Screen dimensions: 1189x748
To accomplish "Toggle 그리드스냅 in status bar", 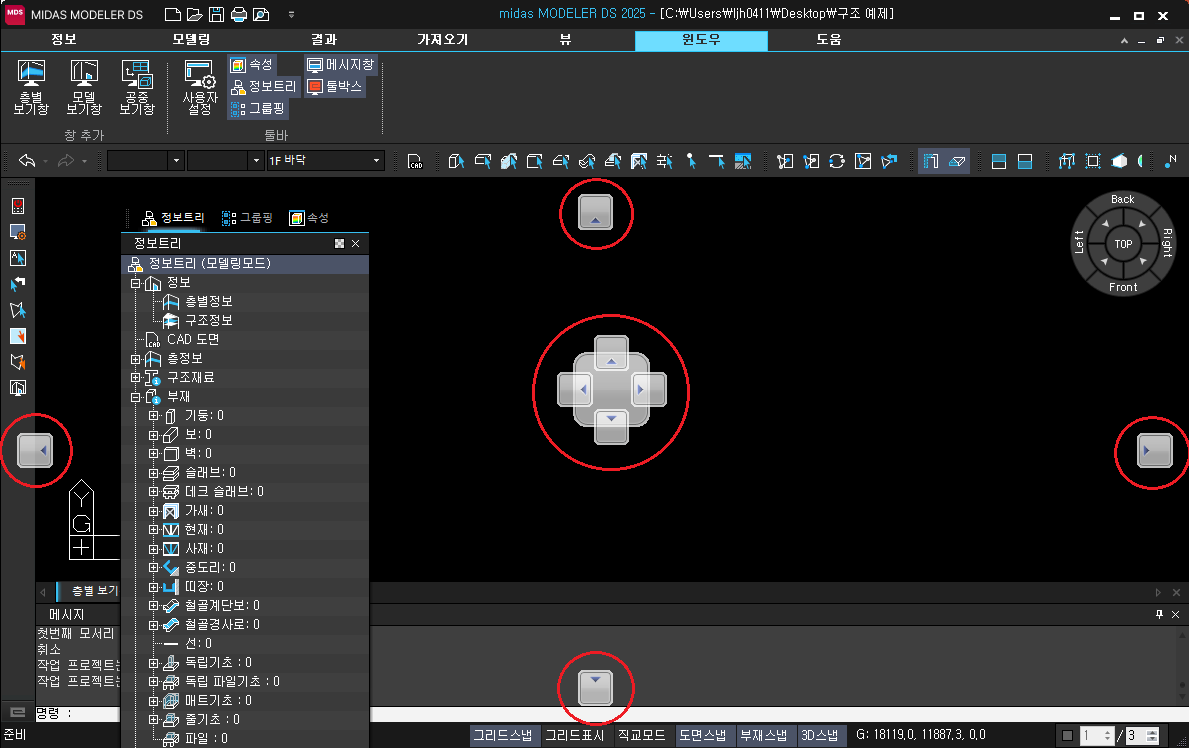I will click(503, 735).
